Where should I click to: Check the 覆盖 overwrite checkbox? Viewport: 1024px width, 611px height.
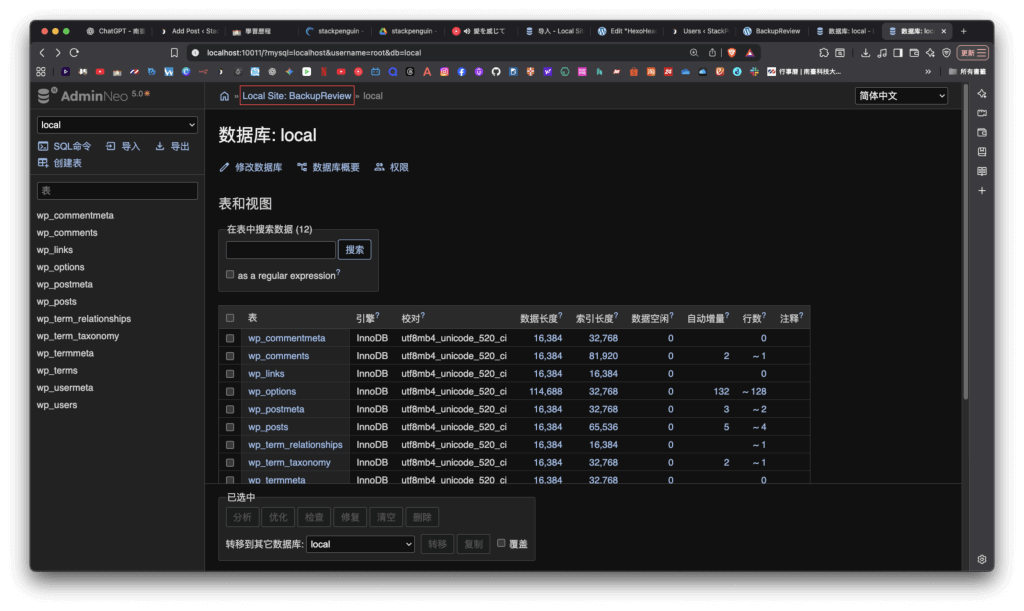tap(502, 543)
